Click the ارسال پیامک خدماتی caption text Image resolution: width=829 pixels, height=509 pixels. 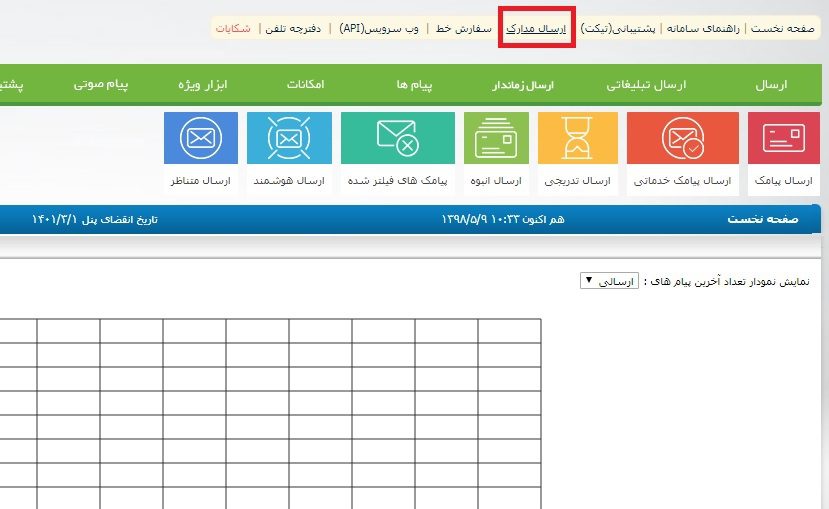[x=682, y=181]
